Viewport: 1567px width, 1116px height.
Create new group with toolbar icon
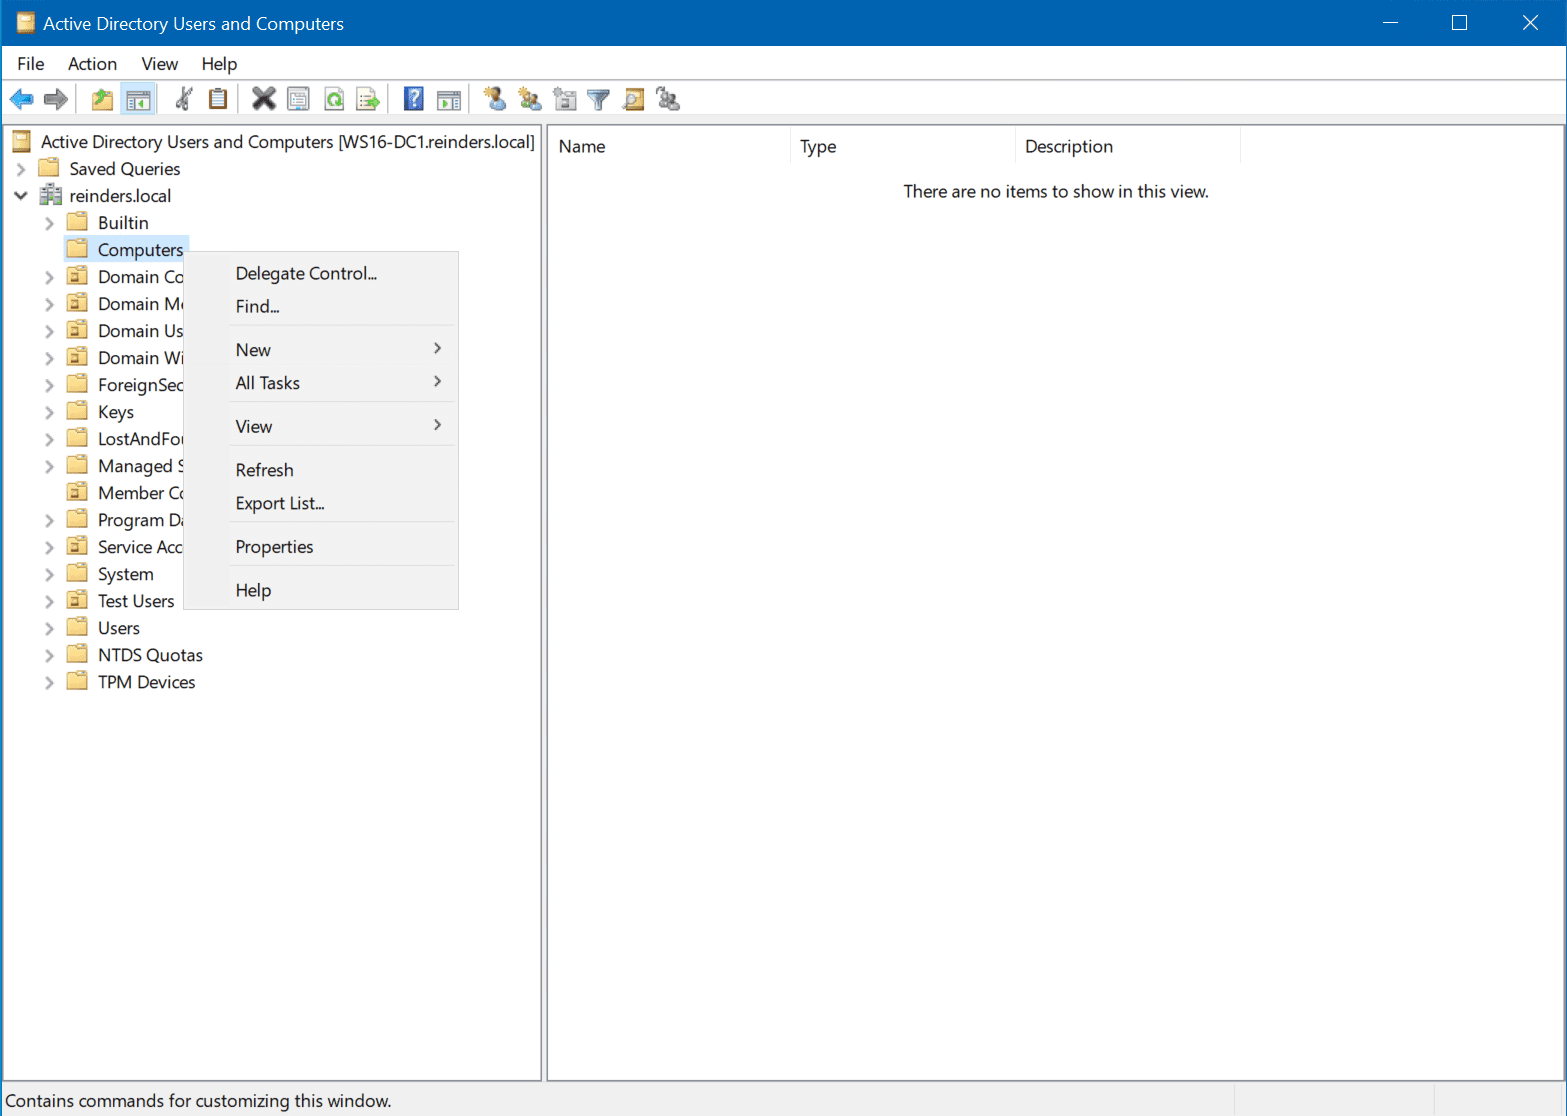530,99
